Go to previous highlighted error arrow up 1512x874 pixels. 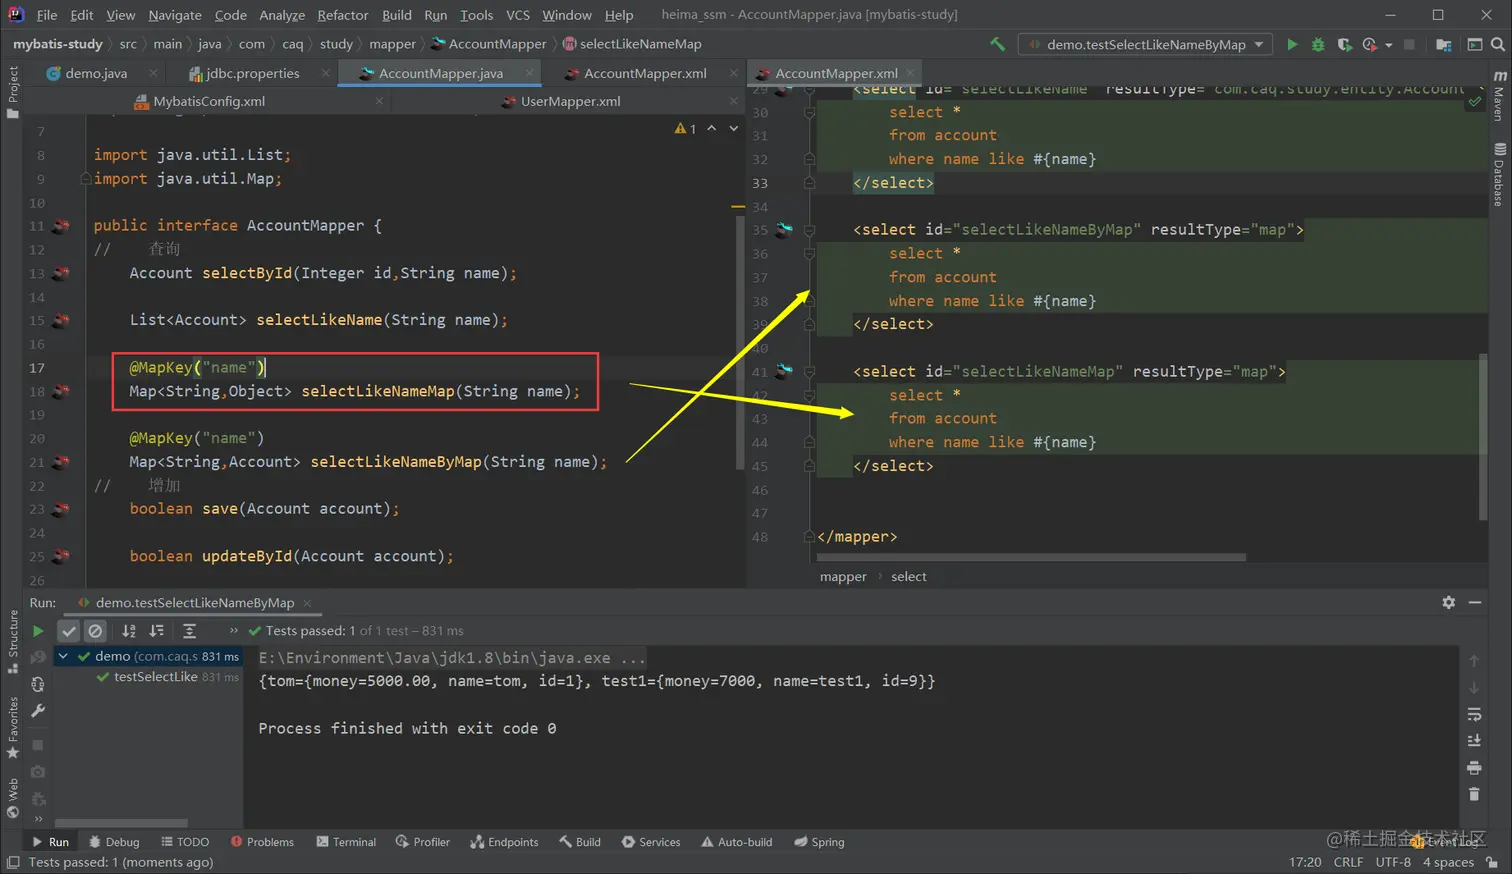pyautogui.click(x=712, y=128)
